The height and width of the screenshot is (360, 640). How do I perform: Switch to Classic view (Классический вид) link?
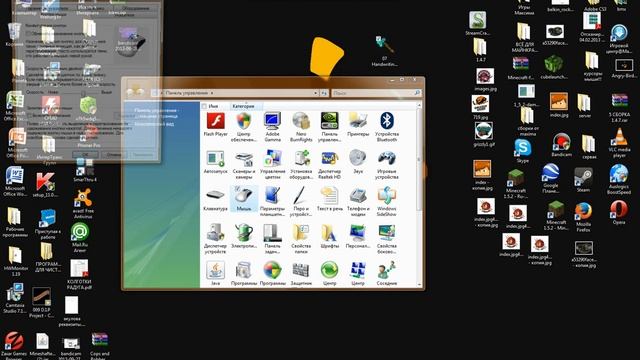tap(154, 124)
